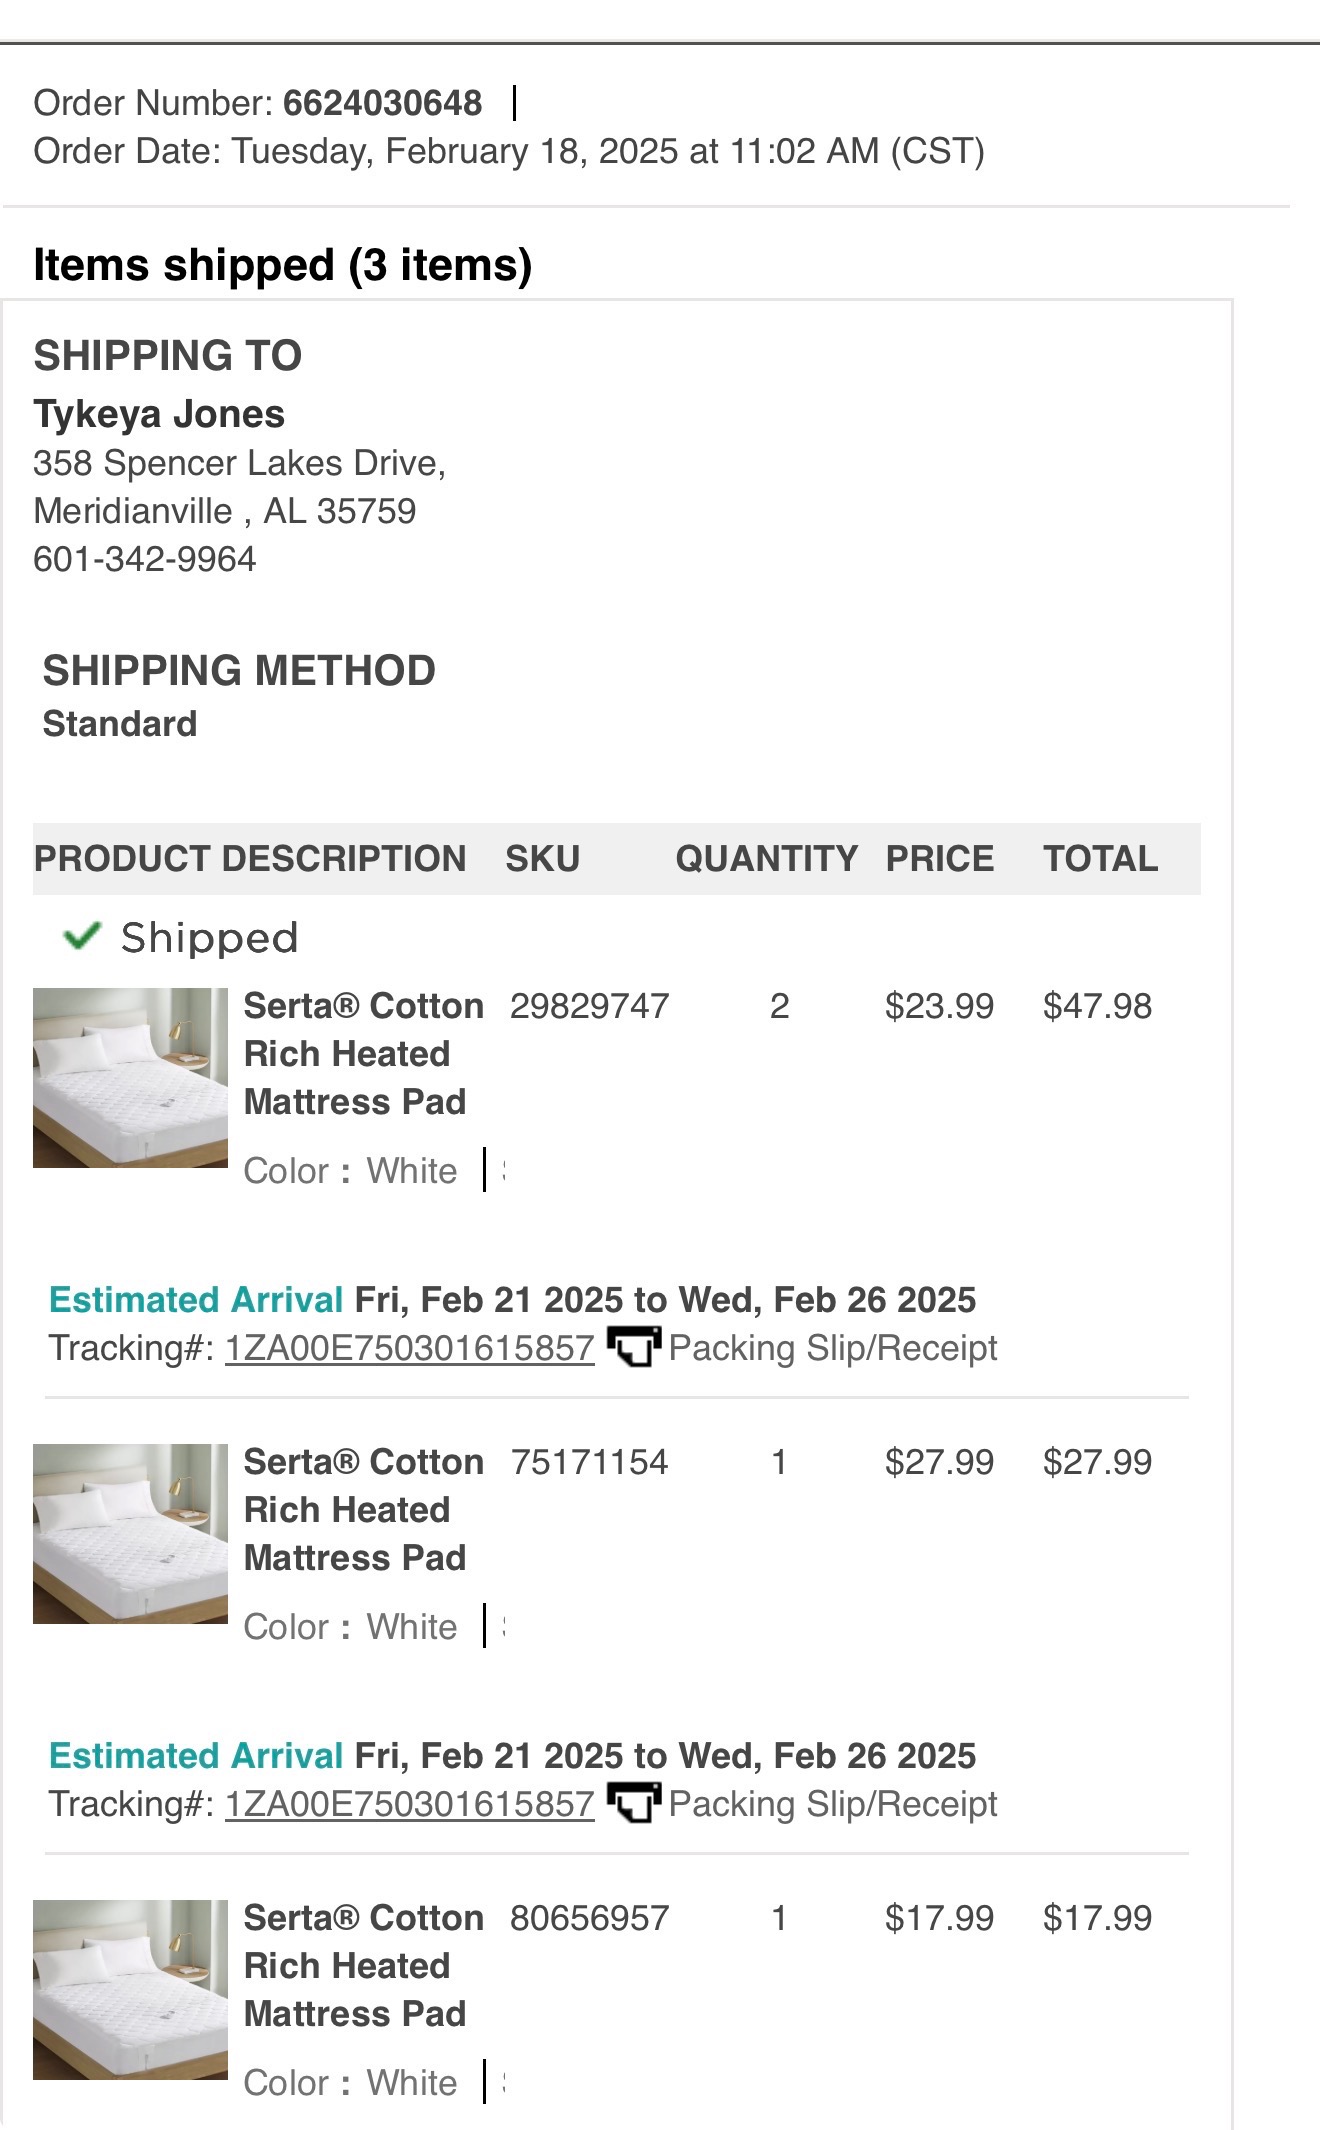Select order number 6624030648

tap(382, 103)
